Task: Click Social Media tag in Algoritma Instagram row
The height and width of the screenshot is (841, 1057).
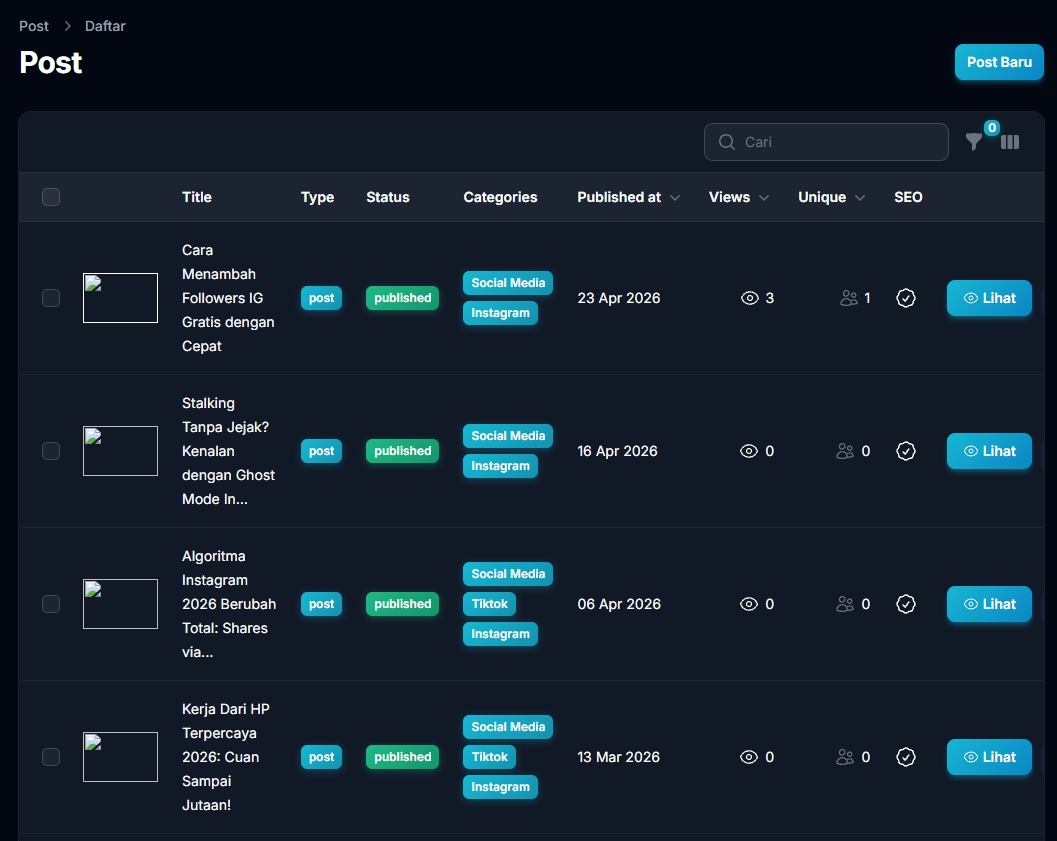Action: (508, 574)
